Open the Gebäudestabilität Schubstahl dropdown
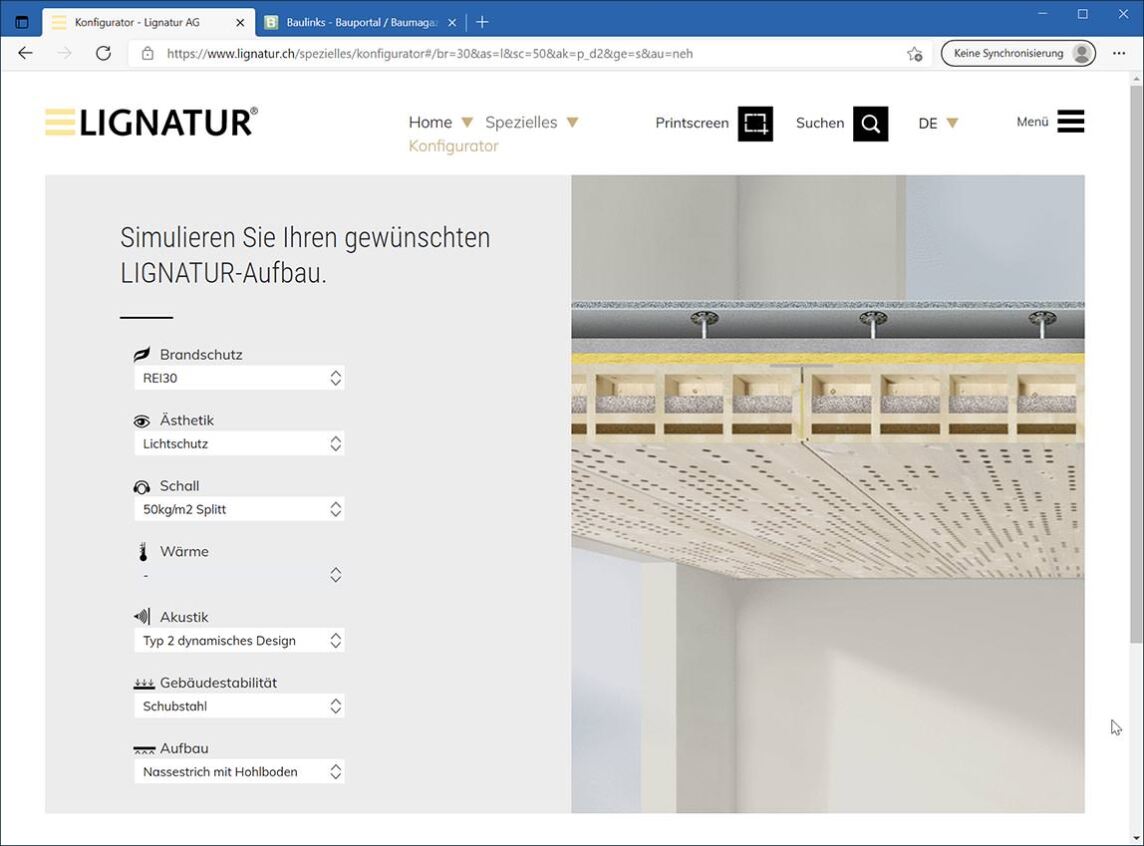Image resolution: width=1144 pixels, height=846 pixels. coord(239,706)
